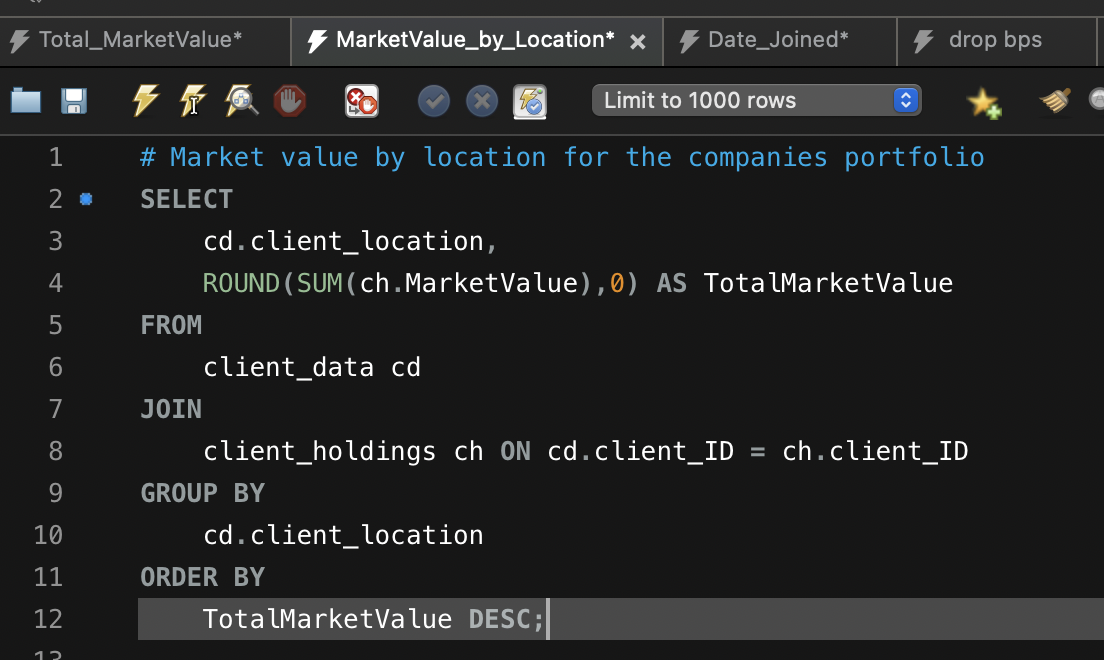This screenshot has width=1104, height=660.
Task: Click cd.client_location on line 3
Action: 344,242
